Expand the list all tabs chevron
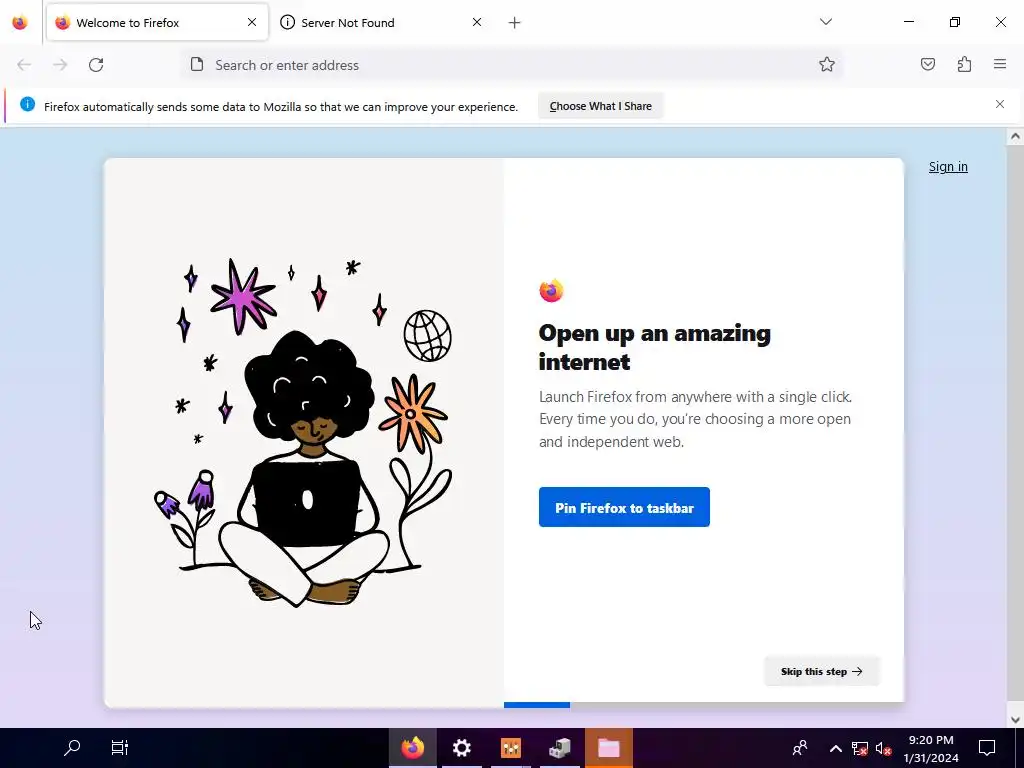1024x768 pixels. point(825,22)
